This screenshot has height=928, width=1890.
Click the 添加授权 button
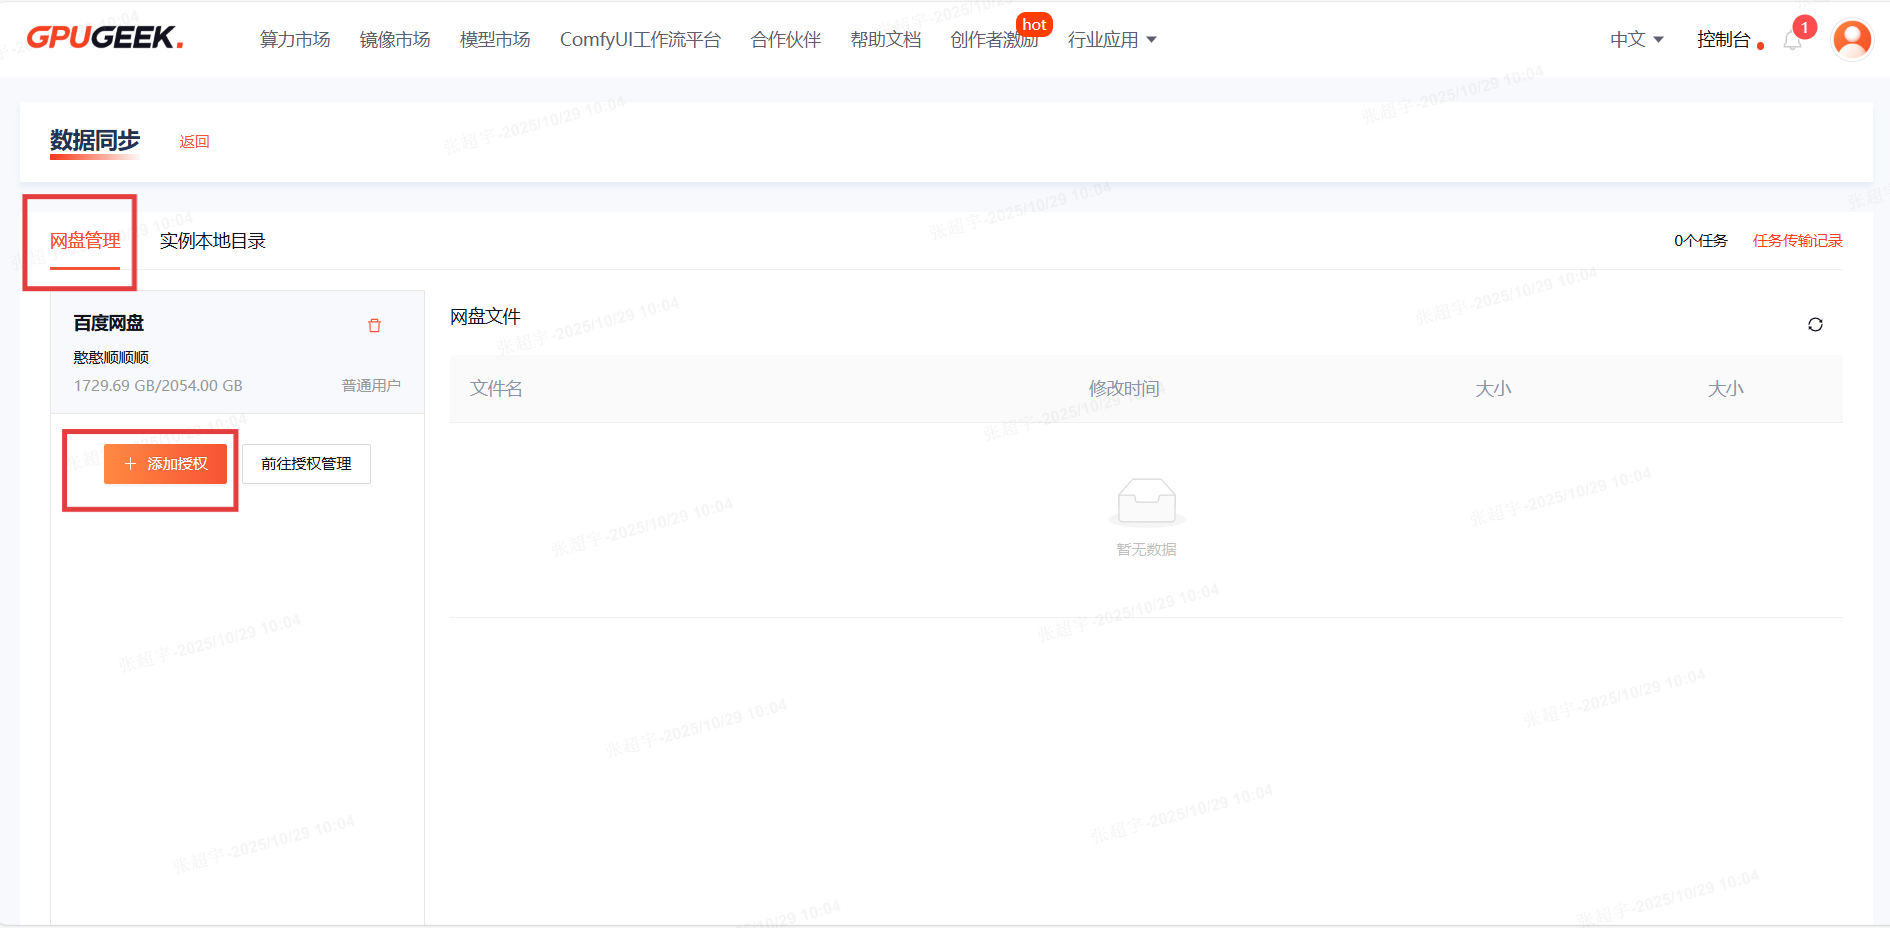click(x=166, y=464)
